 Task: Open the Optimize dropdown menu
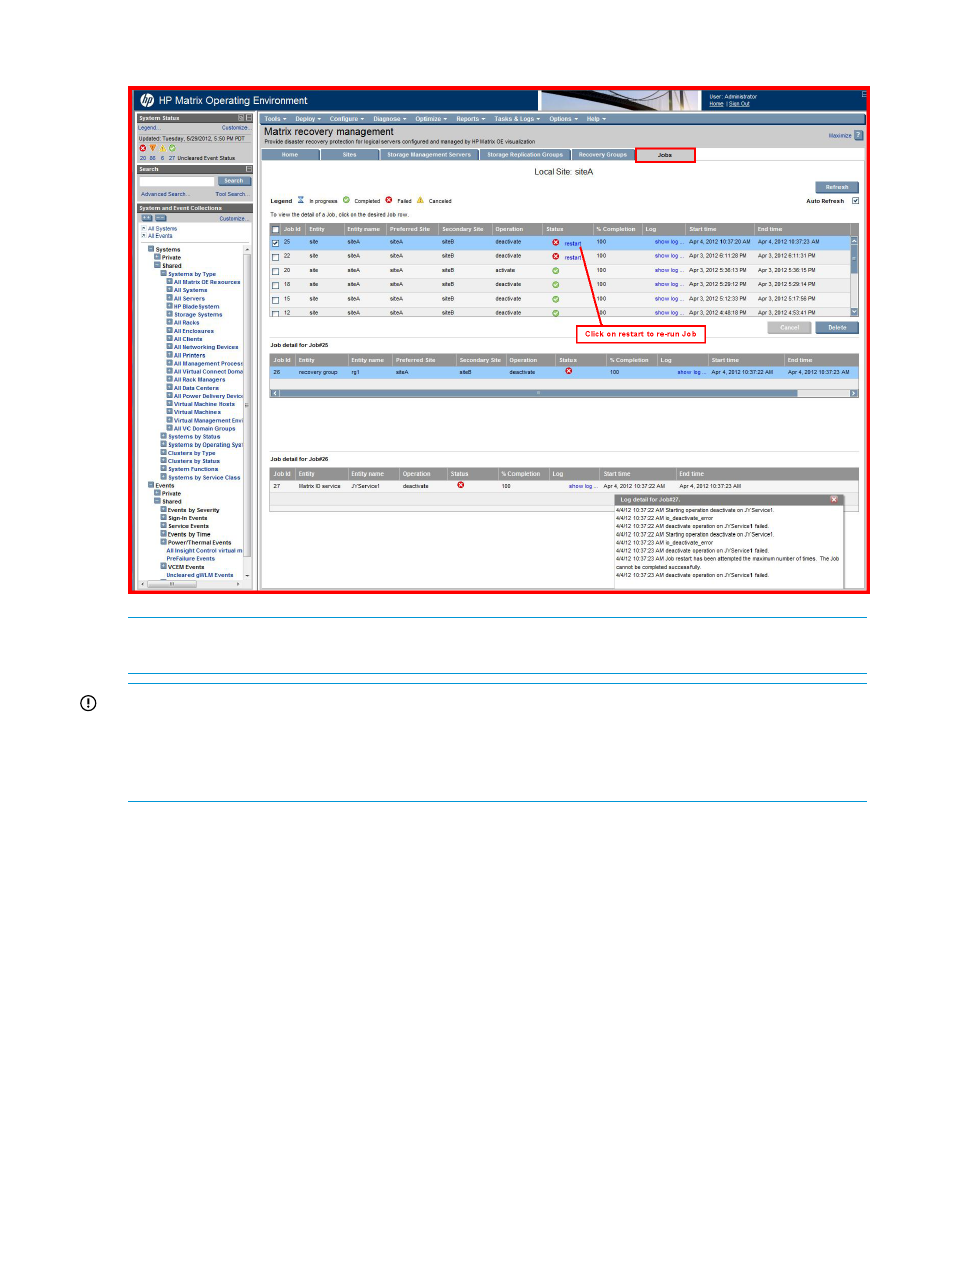(431, 119)
